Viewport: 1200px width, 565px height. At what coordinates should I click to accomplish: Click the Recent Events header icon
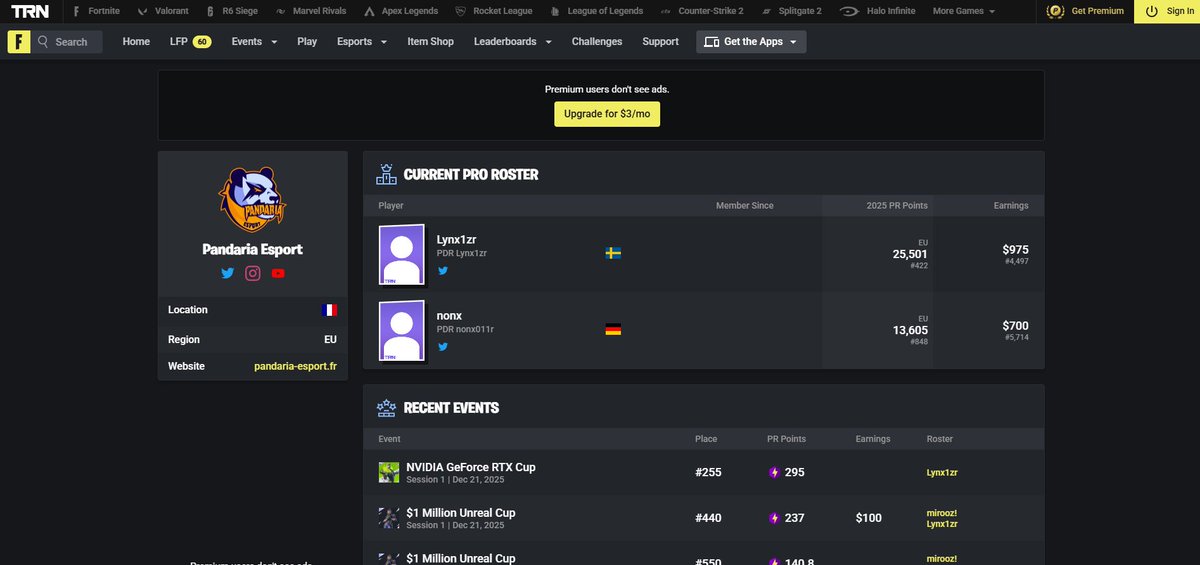click(x=386, y=408)
